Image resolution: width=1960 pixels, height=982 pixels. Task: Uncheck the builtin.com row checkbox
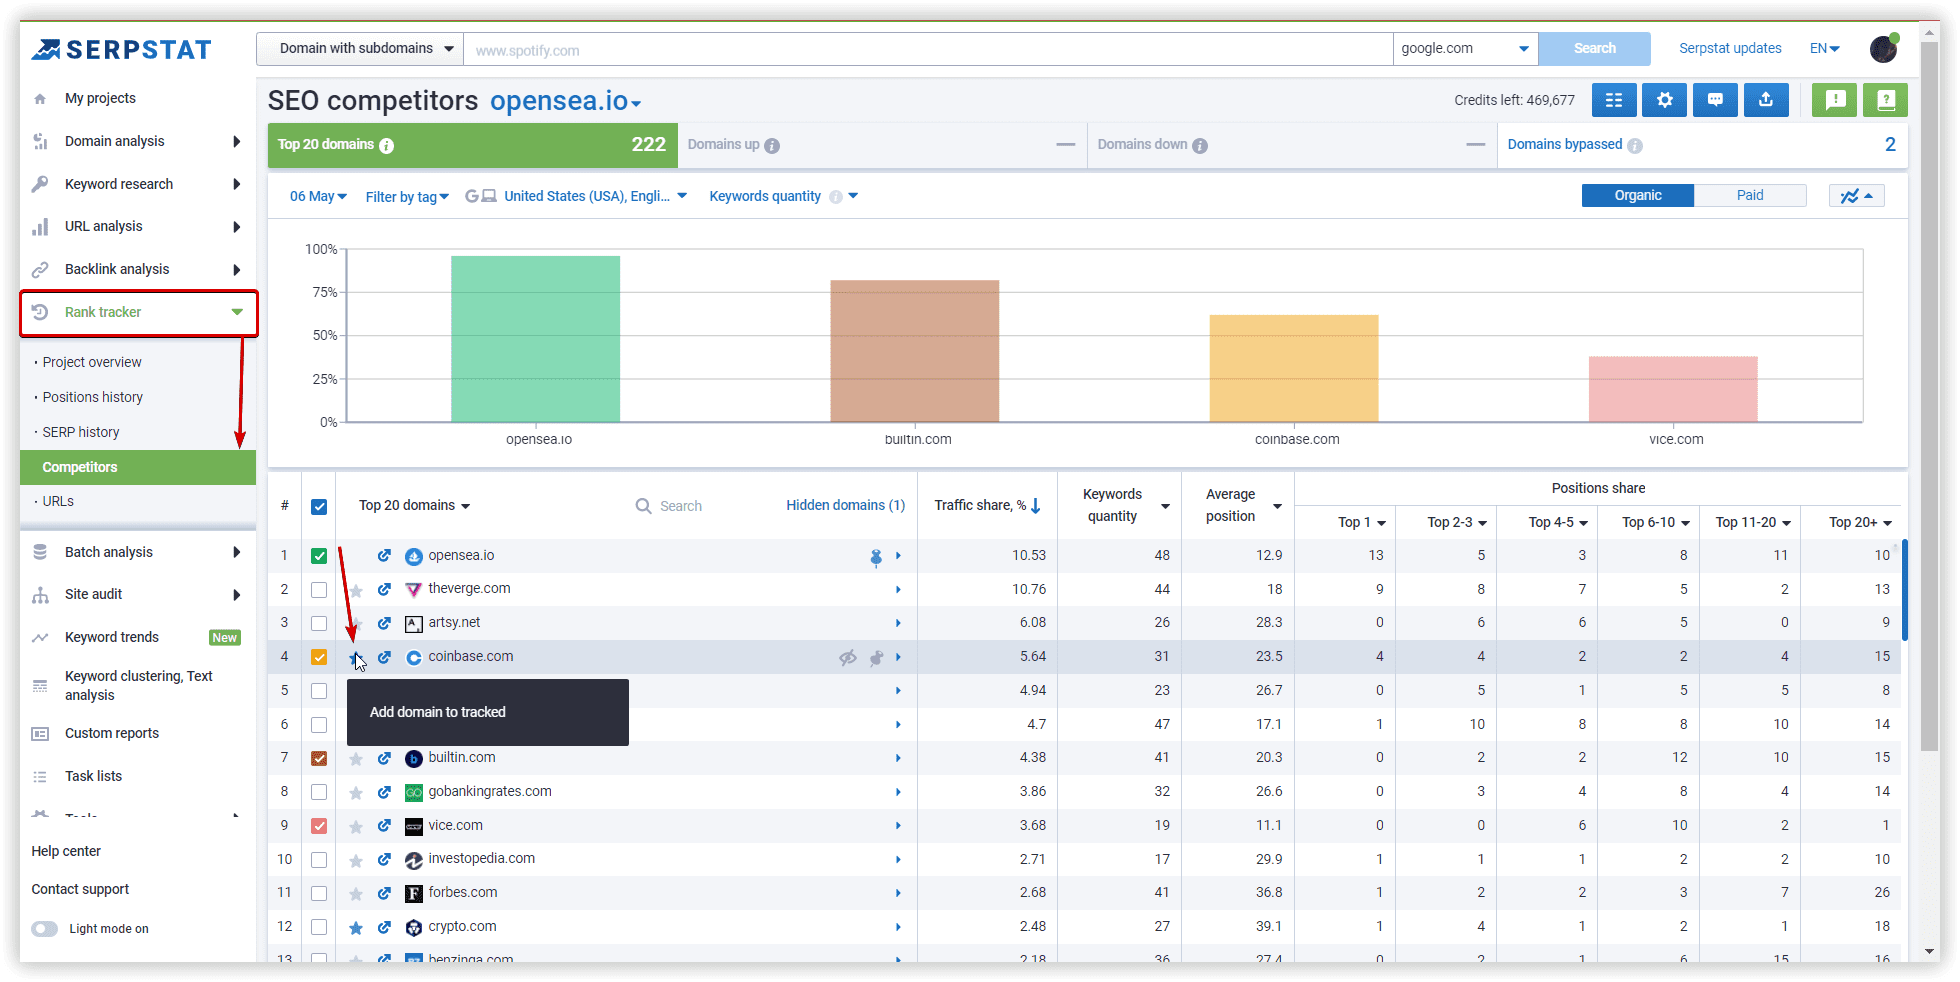pyautogui.click(x=319, y=758)
